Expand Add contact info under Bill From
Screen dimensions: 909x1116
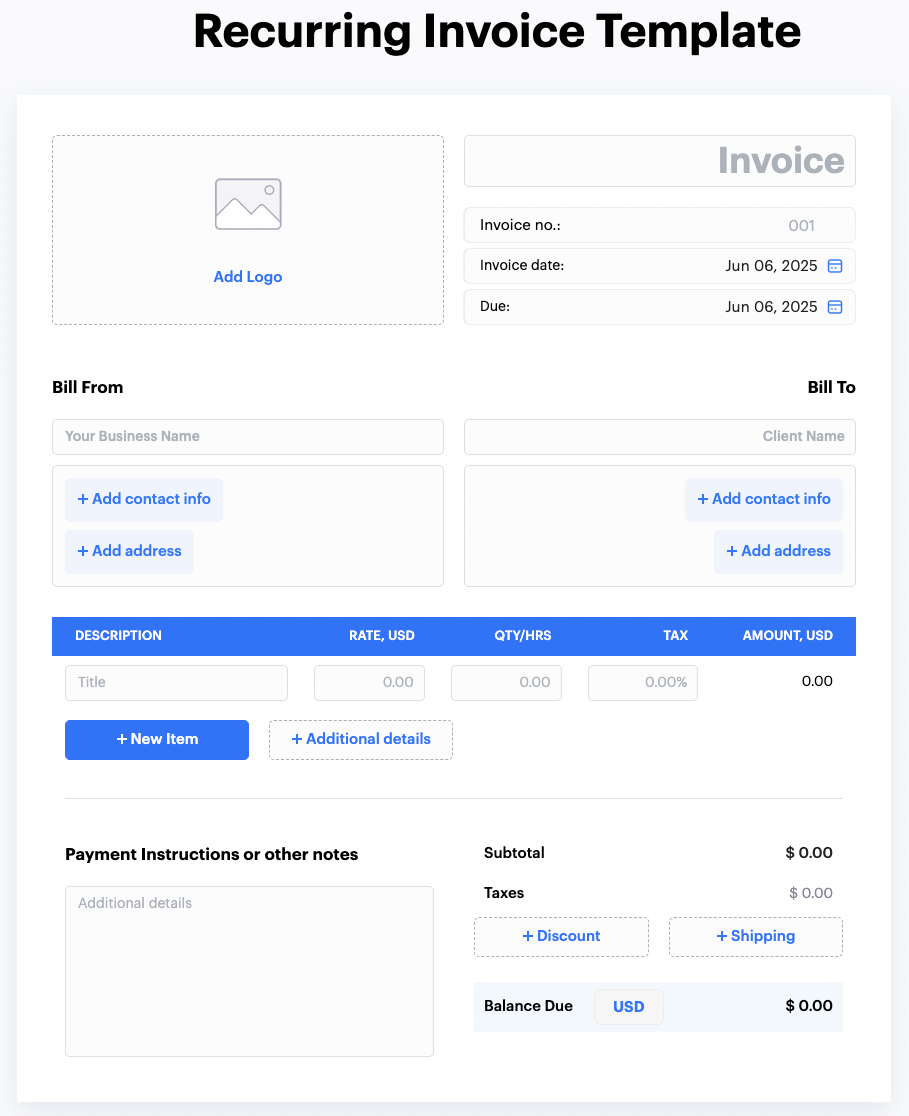pos(144,499)
